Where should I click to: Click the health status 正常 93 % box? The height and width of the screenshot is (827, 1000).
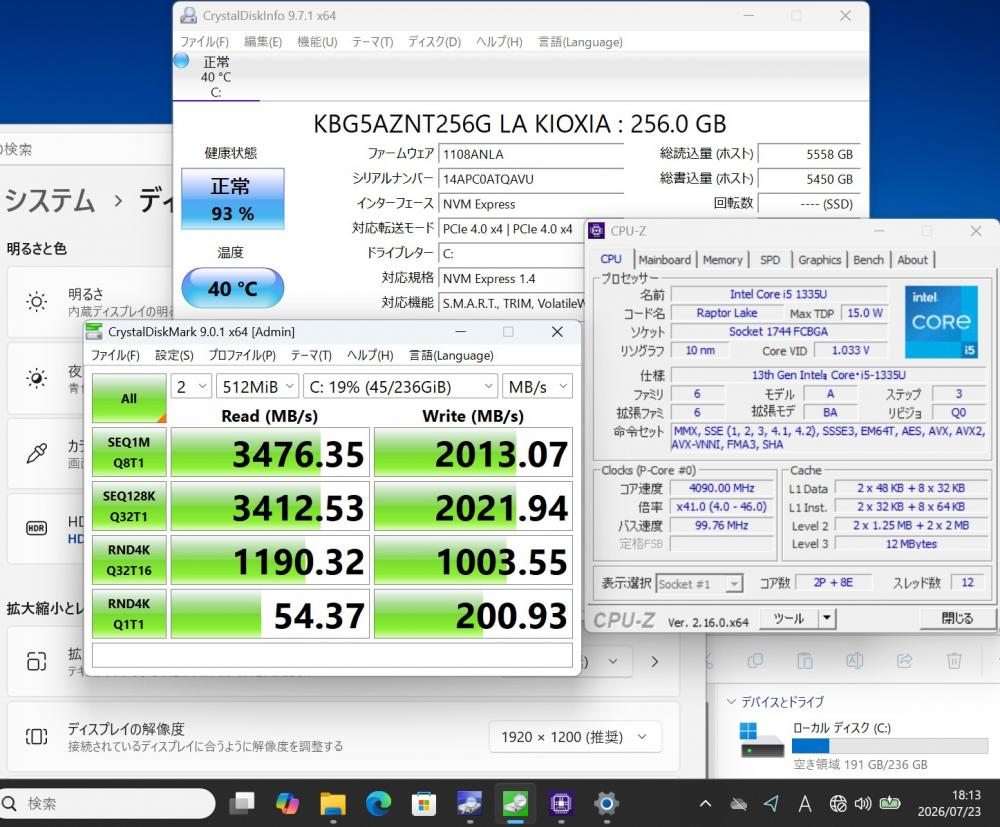pos(233,199)
